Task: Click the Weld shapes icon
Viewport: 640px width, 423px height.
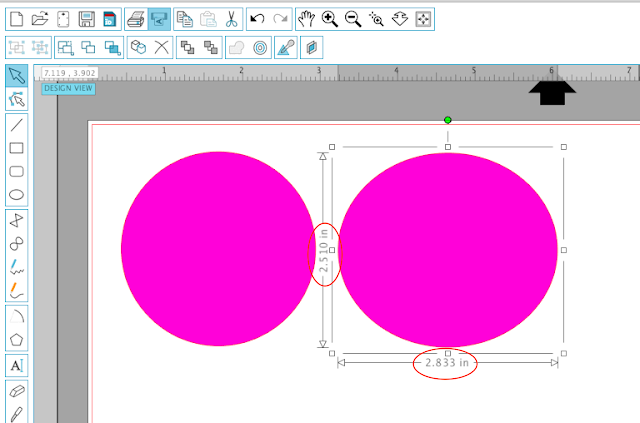Action: pos(237,48)
